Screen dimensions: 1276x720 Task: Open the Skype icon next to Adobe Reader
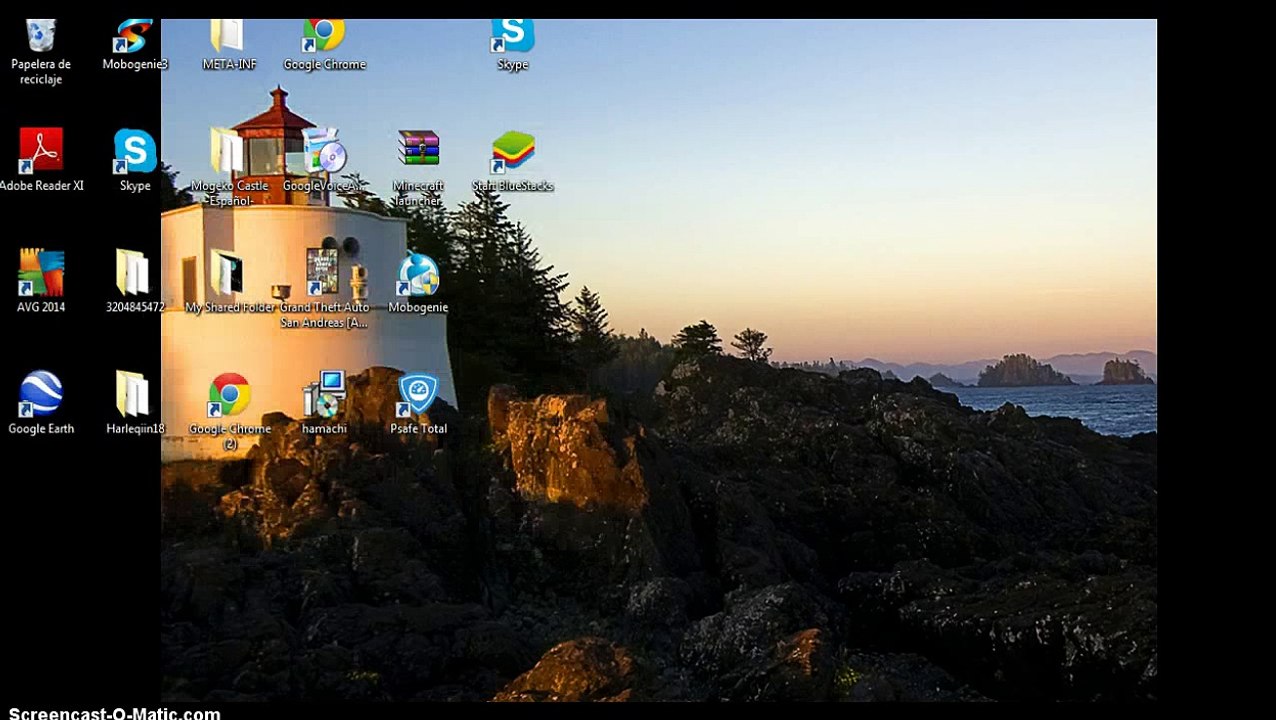coord(134,150)
